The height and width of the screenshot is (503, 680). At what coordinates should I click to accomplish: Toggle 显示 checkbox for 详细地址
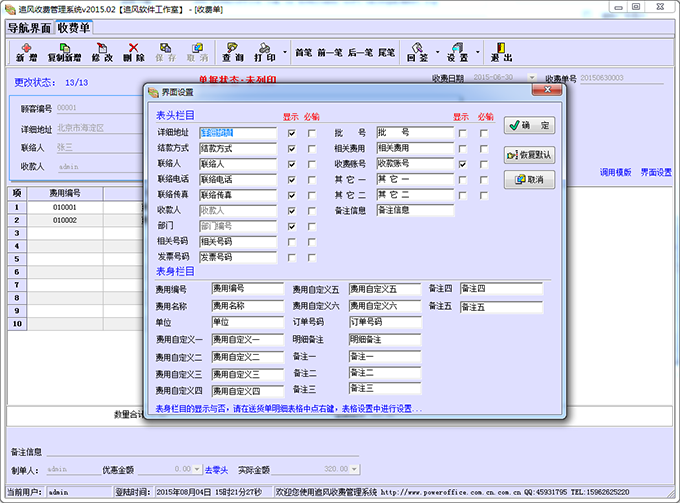point(292,132)
